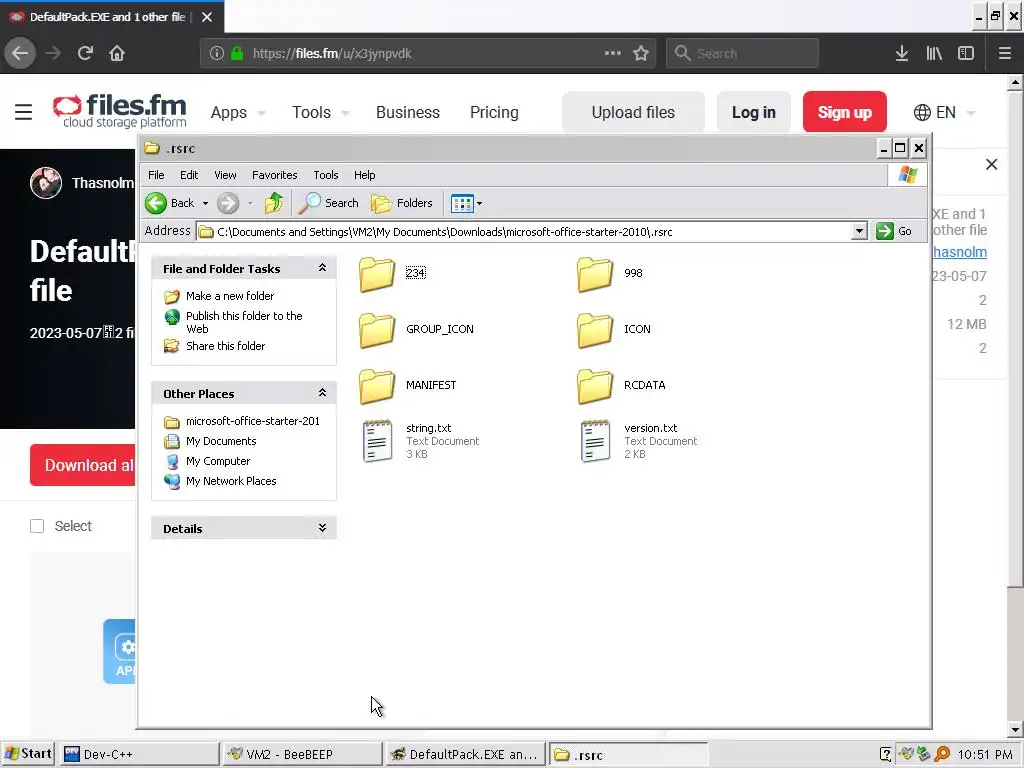This screenshot has height=768, width=1024.
Task: Open the Favorites menu
Action: (x=274, y=175)
